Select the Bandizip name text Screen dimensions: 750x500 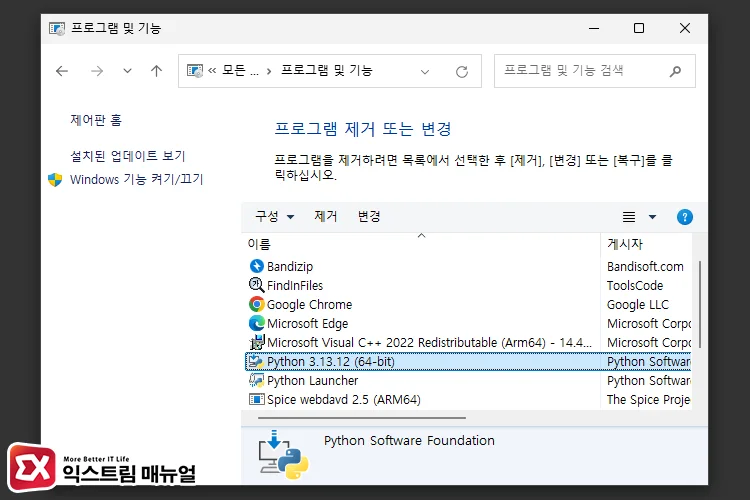coord(290,267)
